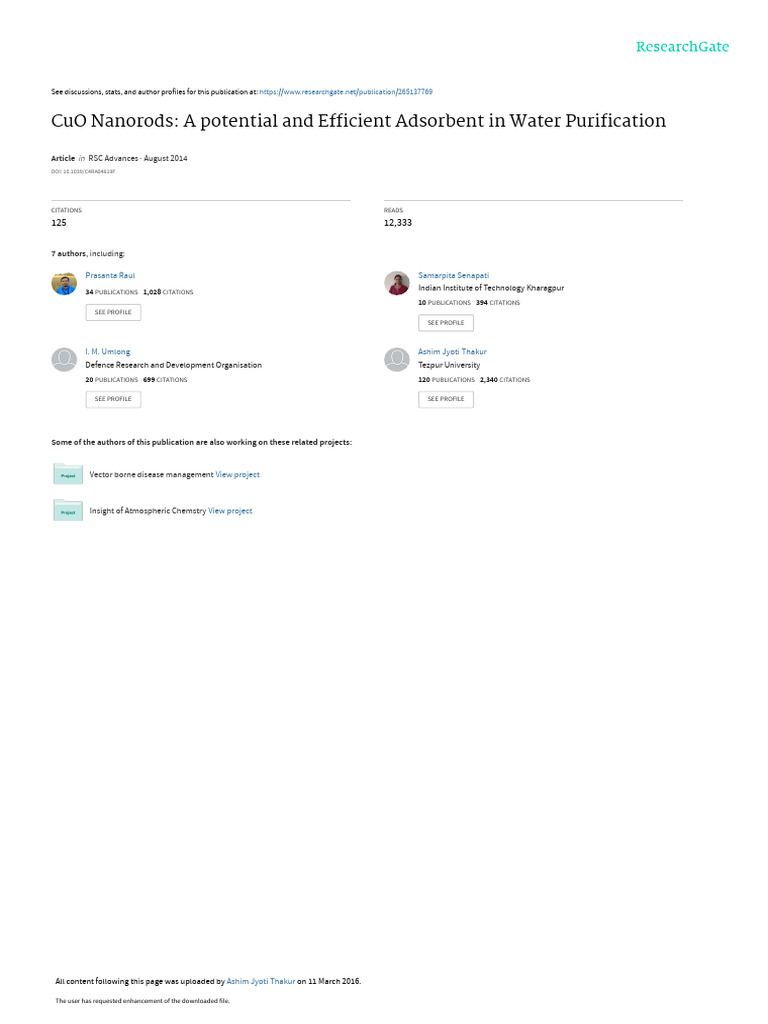The image size is (768, 1024).
Task: Click See Profile button under I. M. Umlong
Action: click(x=113, y=399)
